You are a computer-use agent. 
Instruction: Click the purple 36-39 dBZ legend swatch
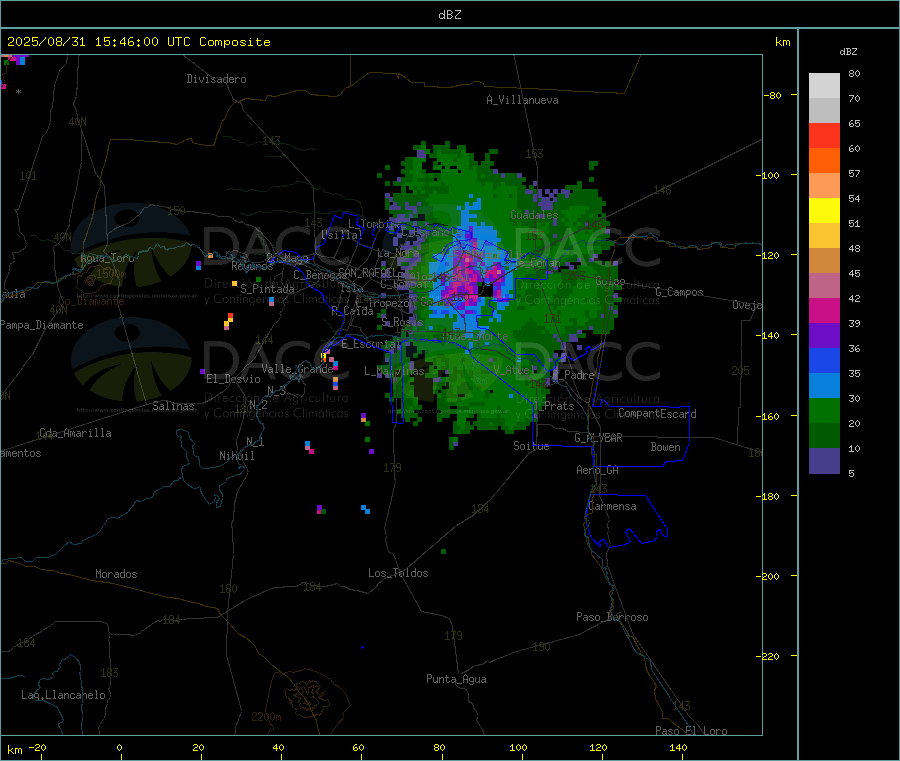[824, 336]
